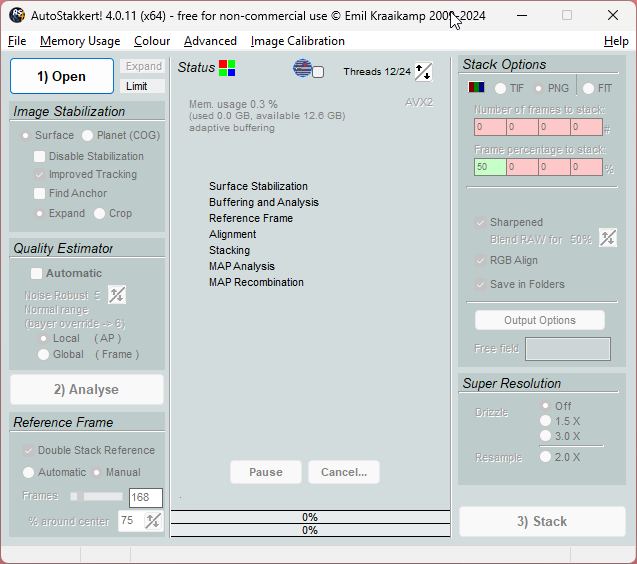
Task: Click the Blend RAW percentage adjust icon
Action: [608, 238]
